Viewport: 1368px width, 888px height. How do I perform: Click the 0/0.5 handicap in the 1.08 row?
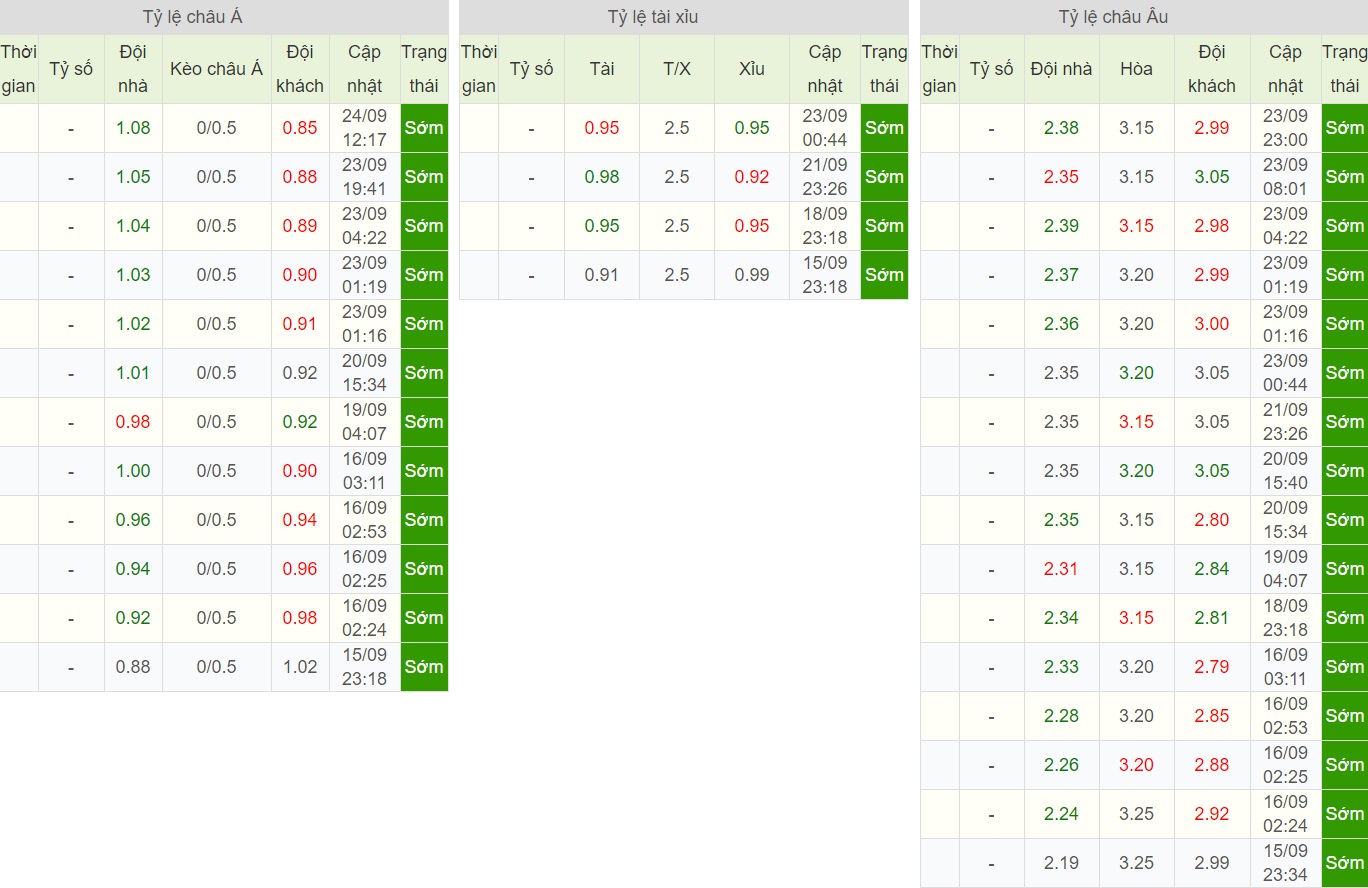click(217, 128)
